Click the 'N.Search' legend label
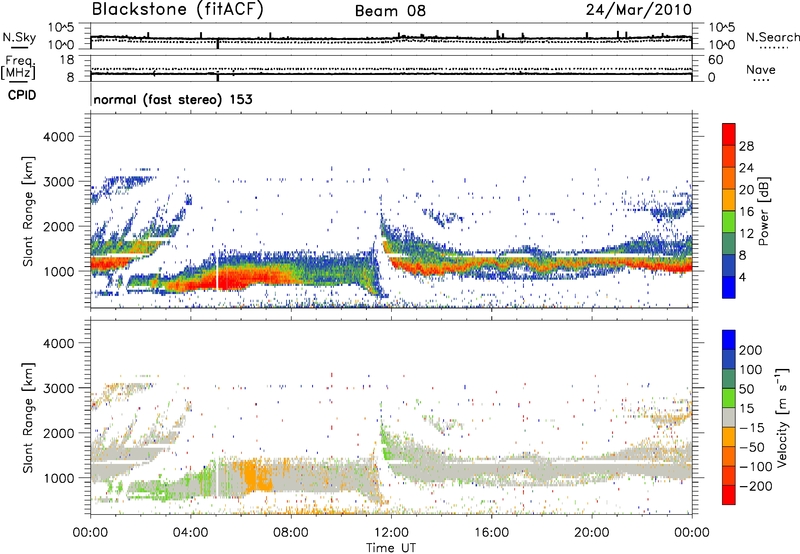800x554 pixels. coord(772,37)
